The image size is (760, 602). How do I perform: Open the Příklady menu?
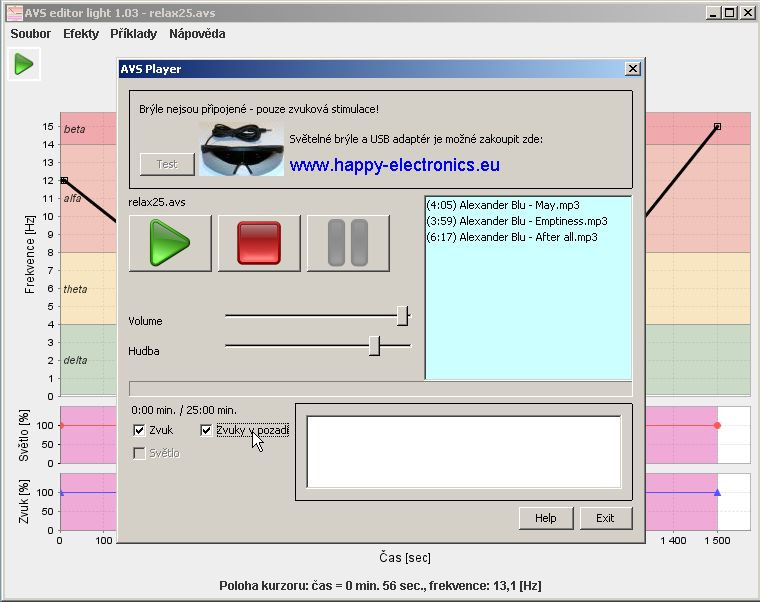pyautogui.click(x=133, y=34)
